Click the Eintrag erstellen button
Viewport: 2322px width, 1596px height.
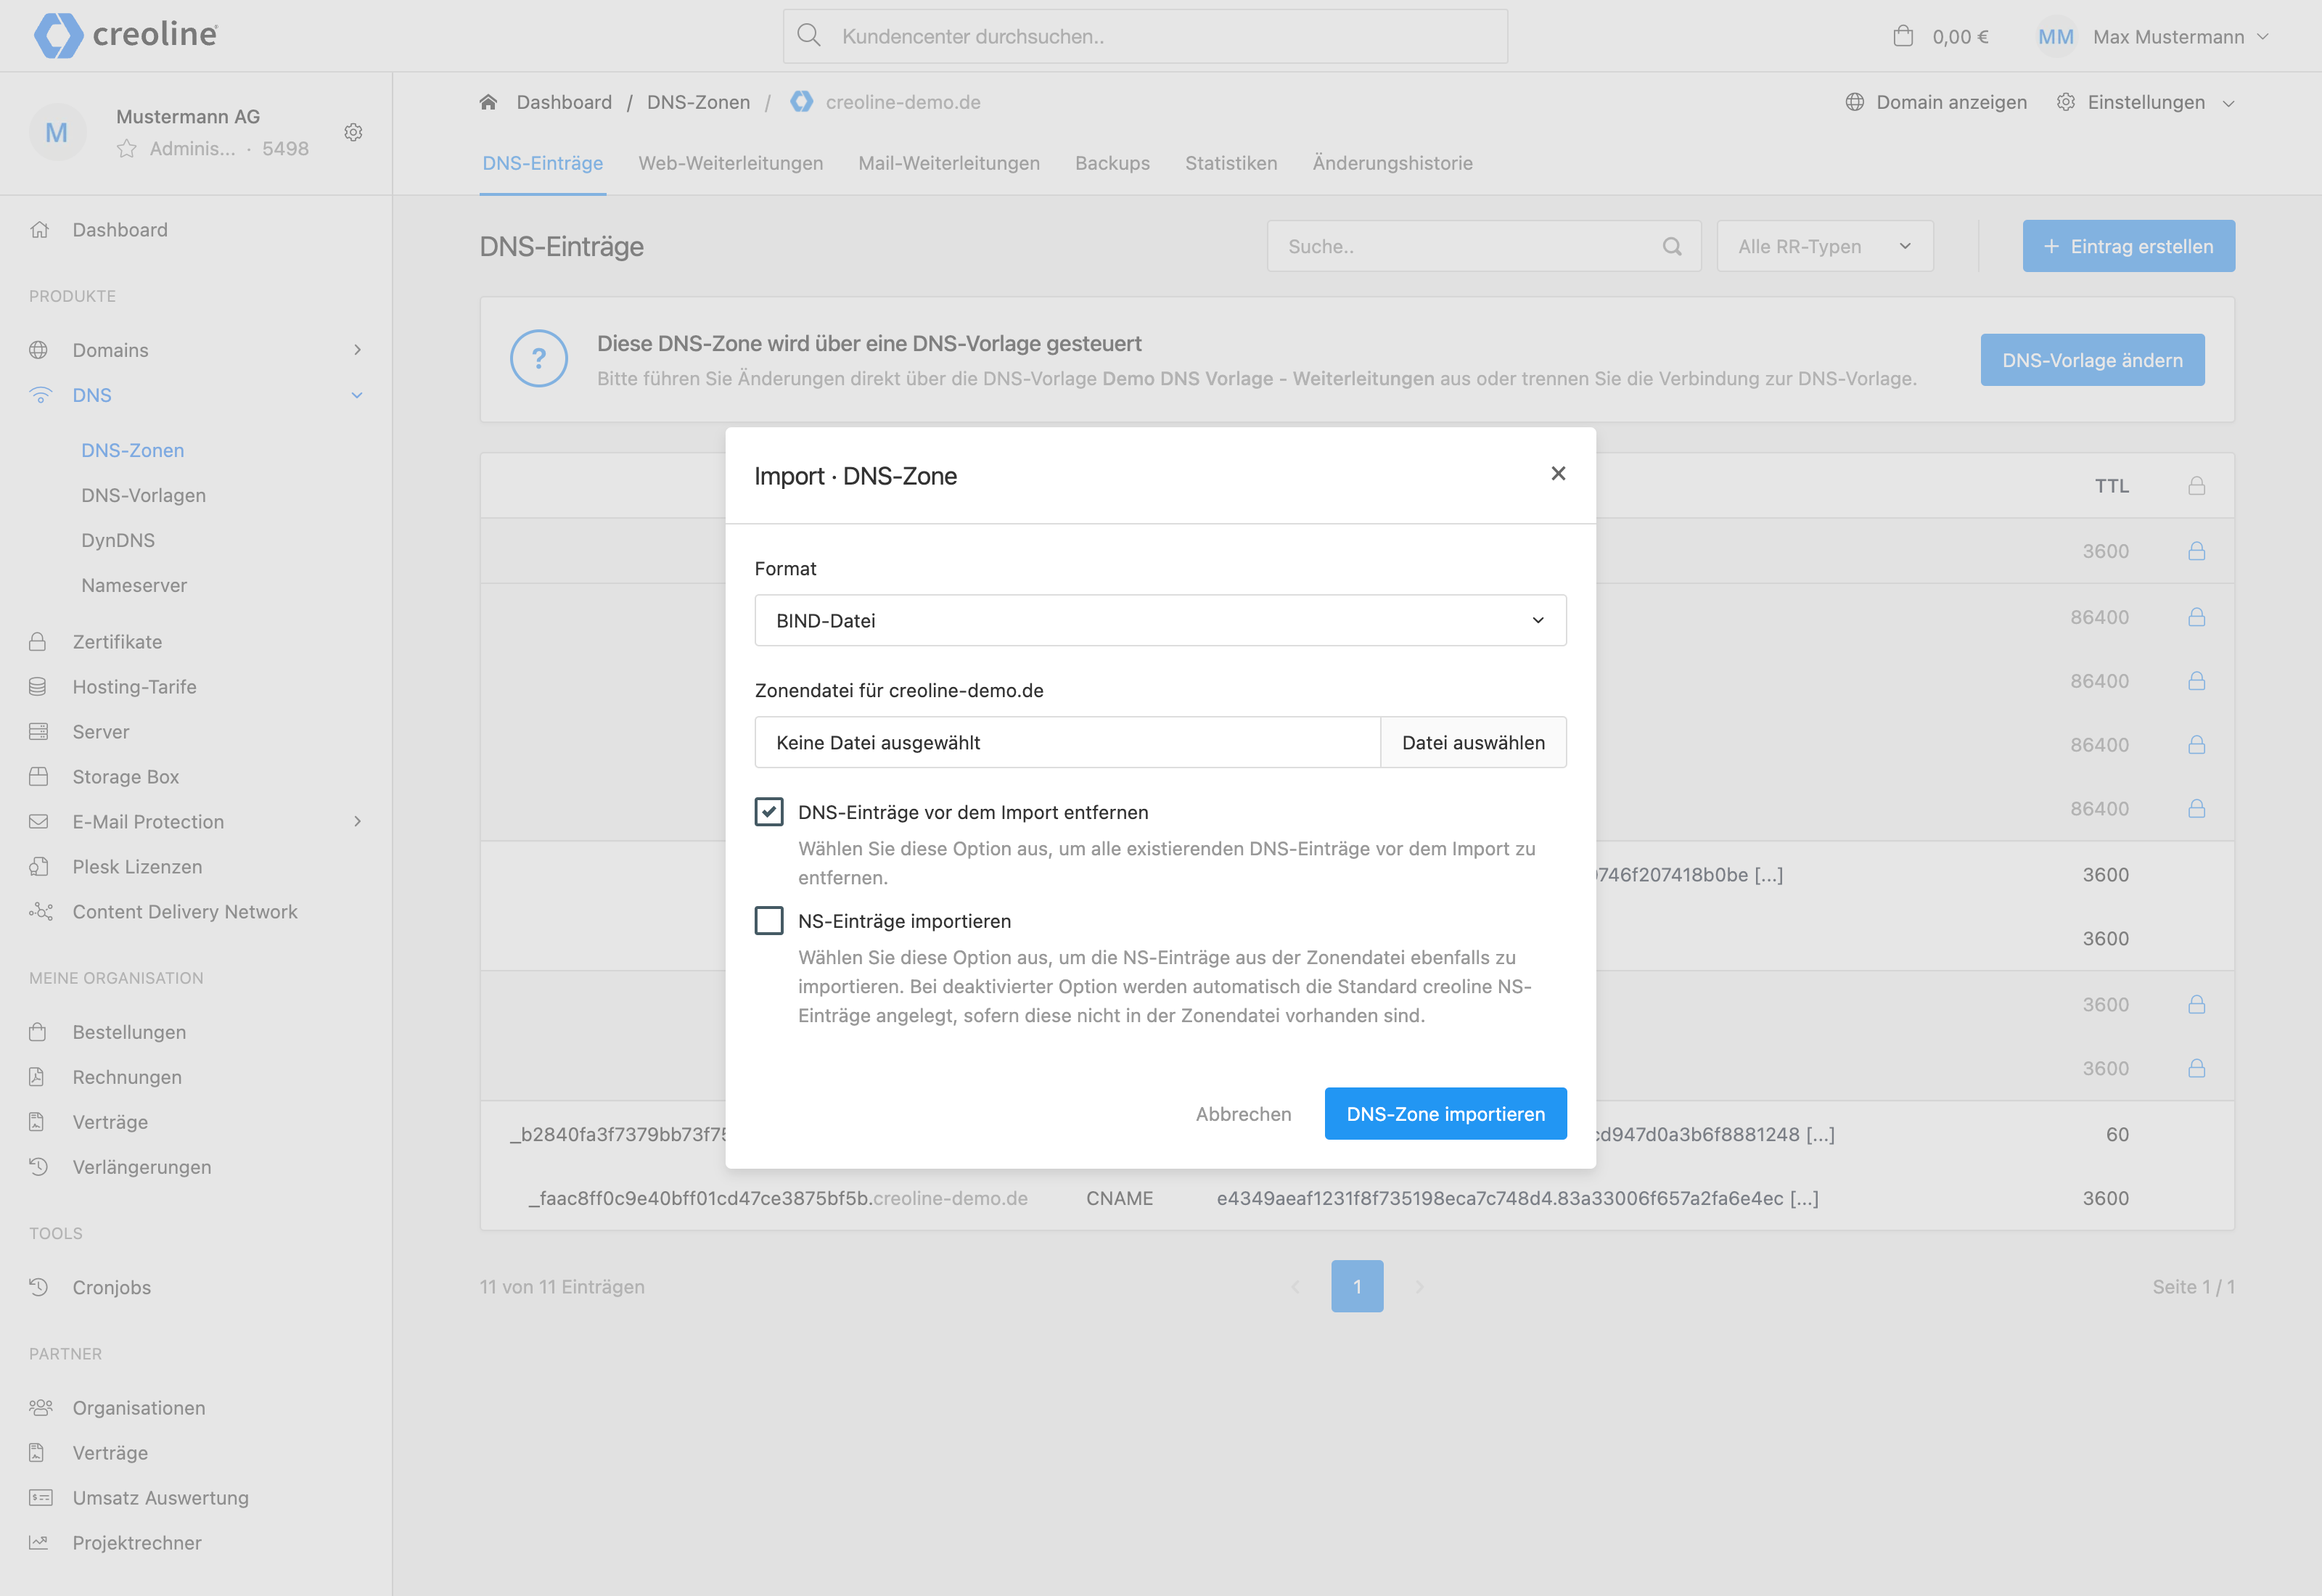pyautogui.click(x=2128, y=246)
